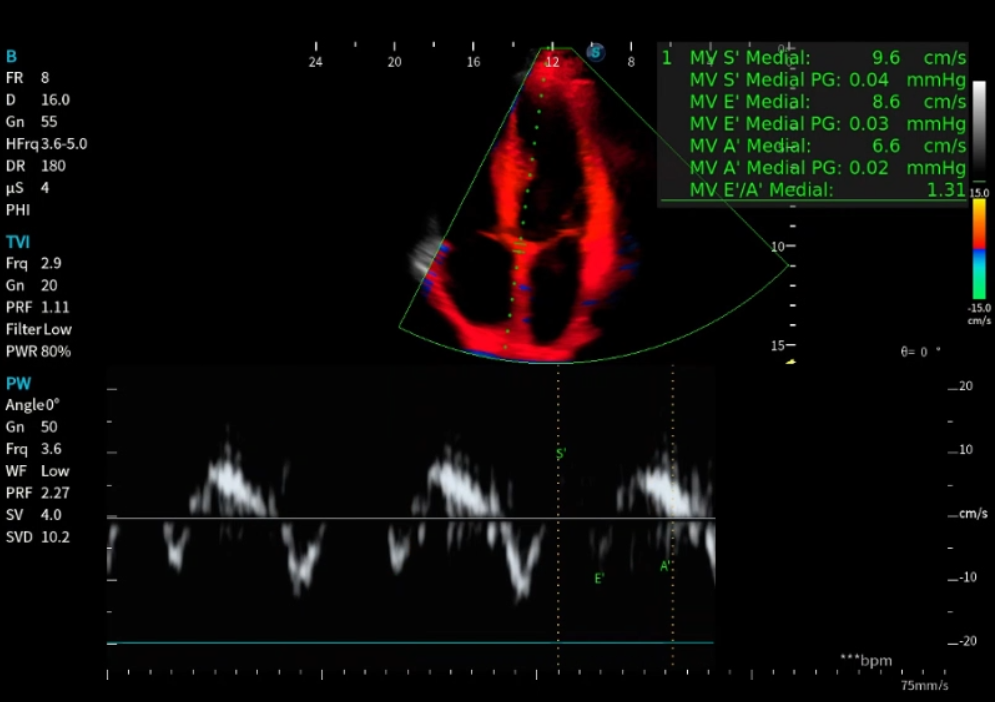Image resolution: width=995 pixels, height=702 pixels.
Task: Click the 'Gn 50' PW gain
Action: 32,427
